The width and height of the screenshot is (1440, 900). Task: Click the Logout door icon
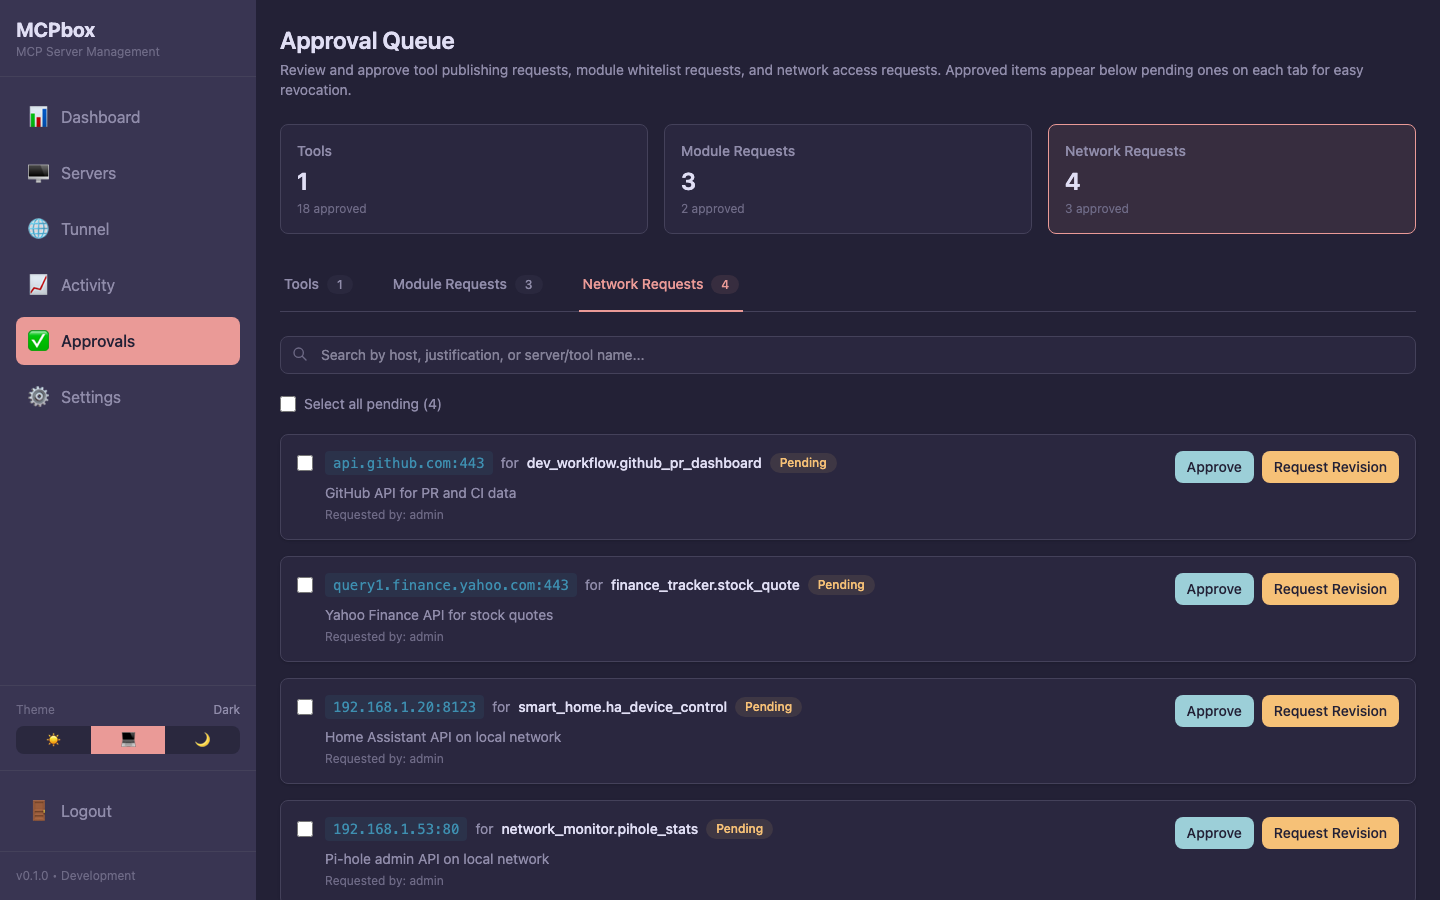38,811
